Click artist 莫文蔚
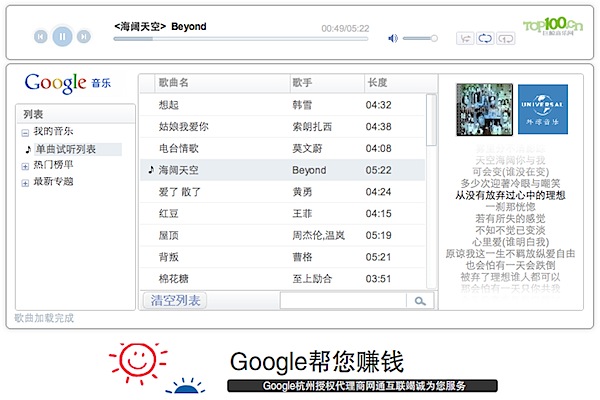Image resolution: width=600 pixels, height=400 pixels. 307,149
